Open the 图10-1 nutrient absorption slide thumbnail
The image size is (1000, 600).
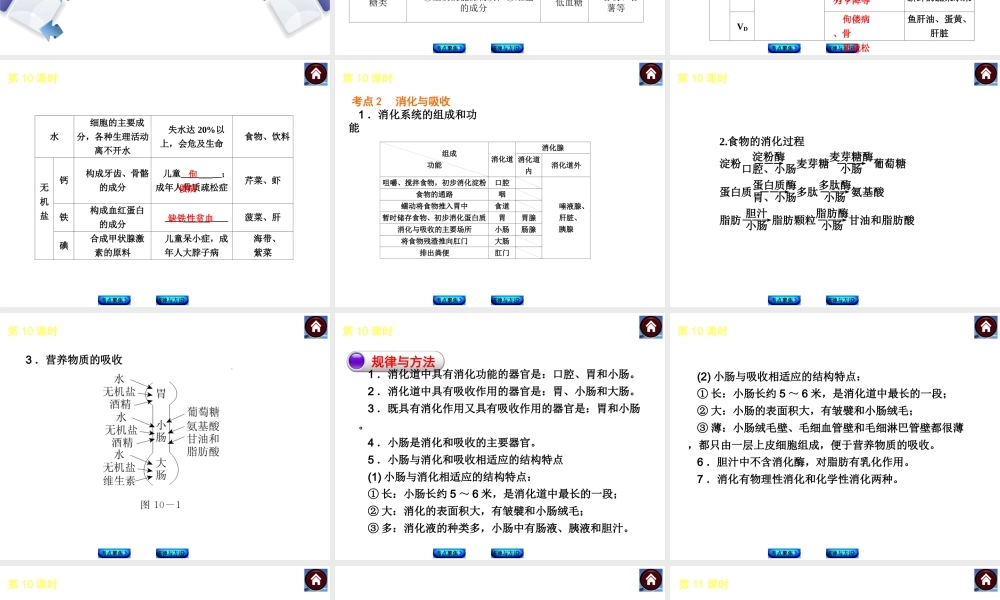click(165, 436)
